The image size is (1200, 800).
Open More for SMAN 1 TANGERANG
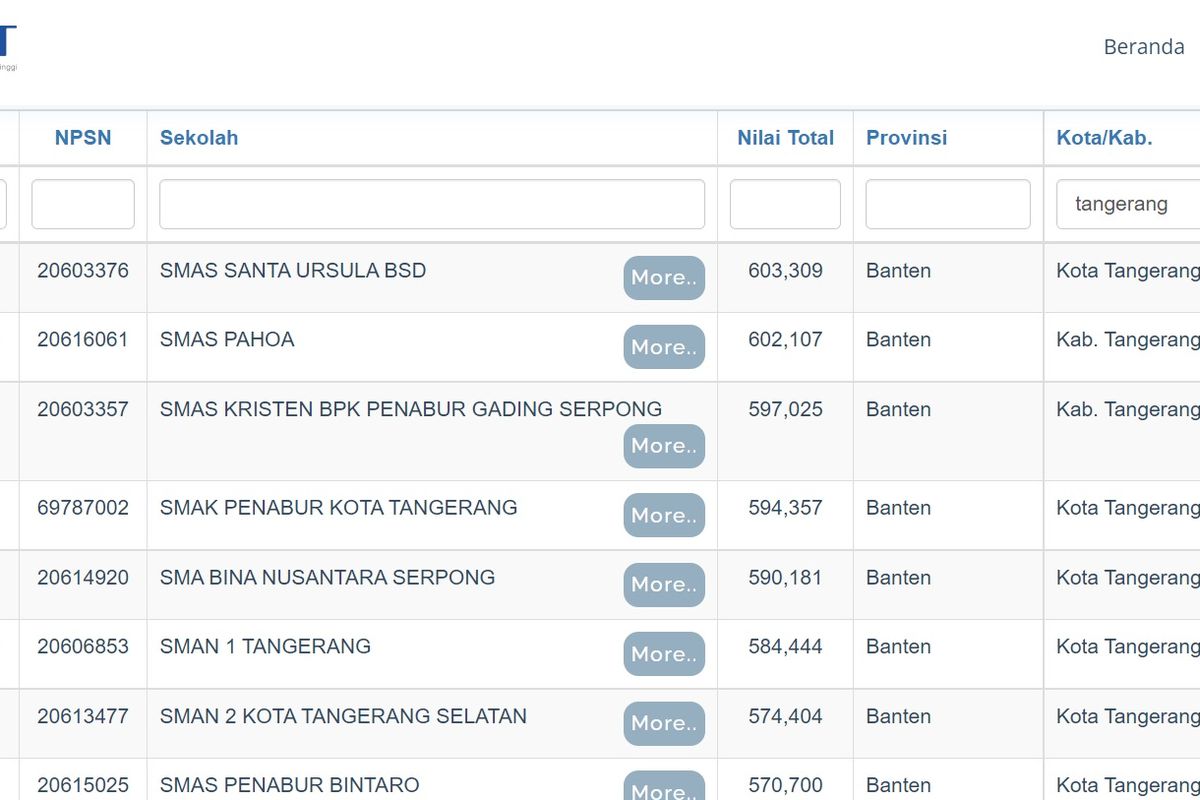pos(664,654)
